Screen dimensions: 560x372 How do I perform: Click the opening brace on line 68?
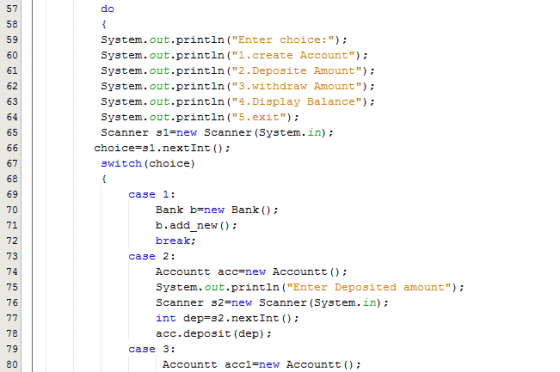(104, 179)
